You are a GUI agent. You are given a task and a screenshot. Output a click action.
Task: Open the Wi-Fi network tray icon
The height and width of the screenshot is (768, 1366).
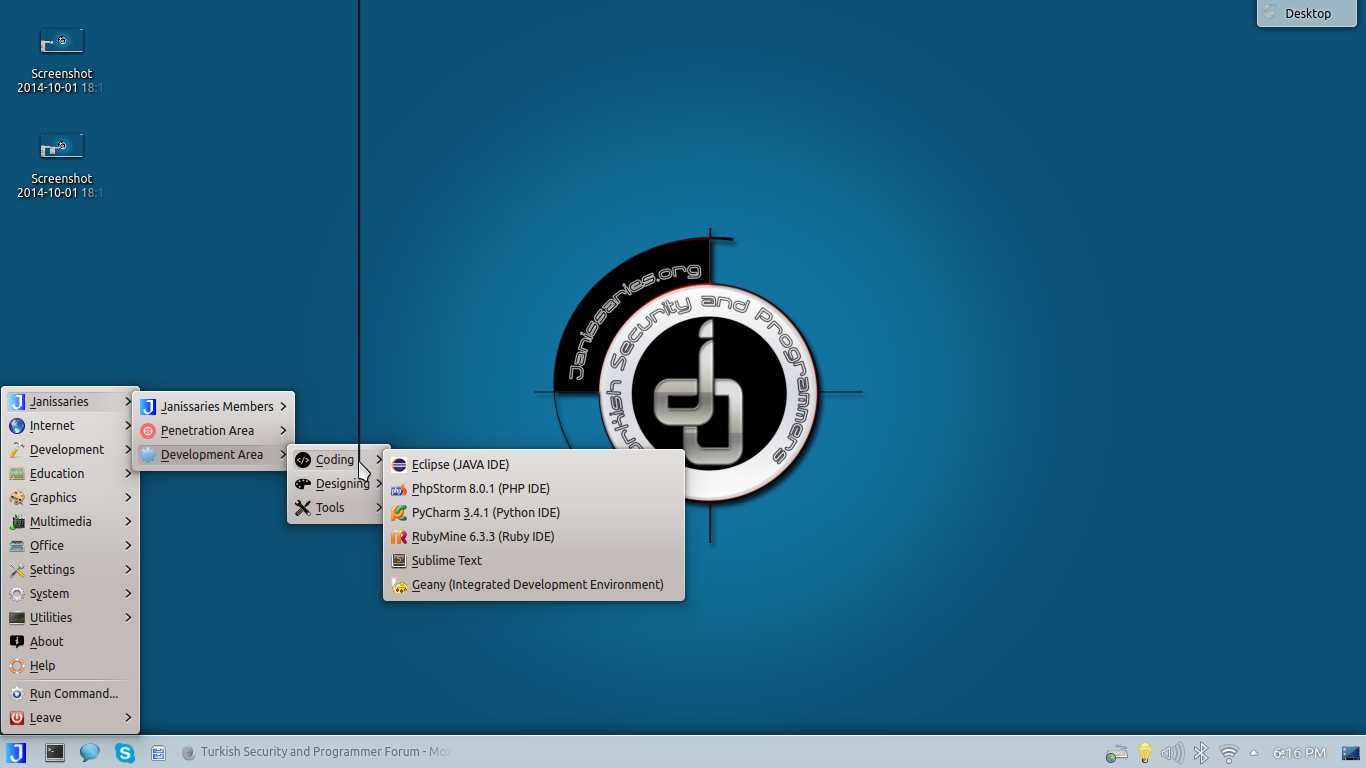click(x=1229, y=753)
